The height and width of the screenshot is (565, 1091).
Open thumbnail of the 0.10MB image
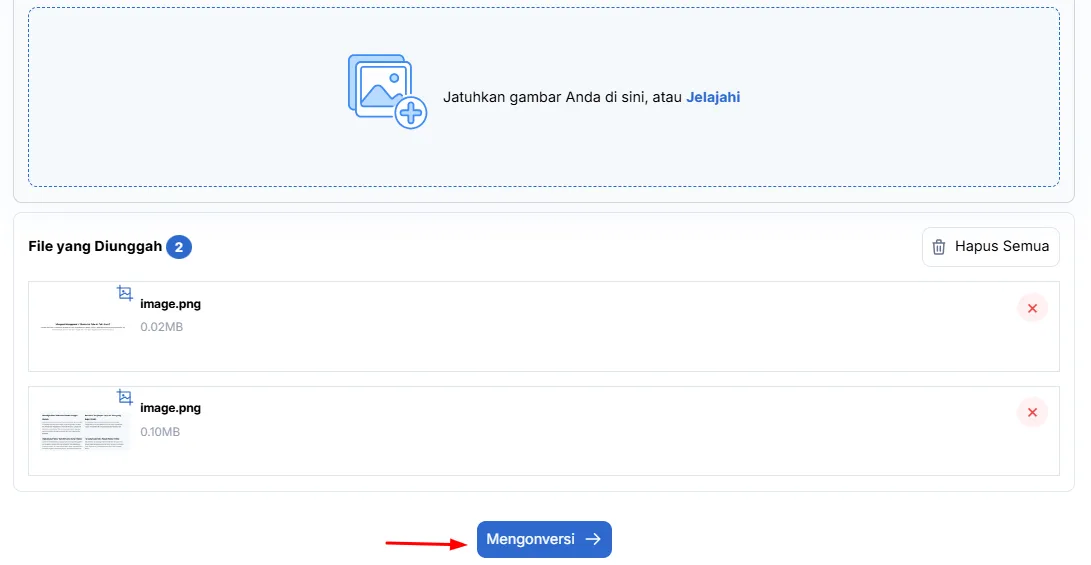pos(83,432)
